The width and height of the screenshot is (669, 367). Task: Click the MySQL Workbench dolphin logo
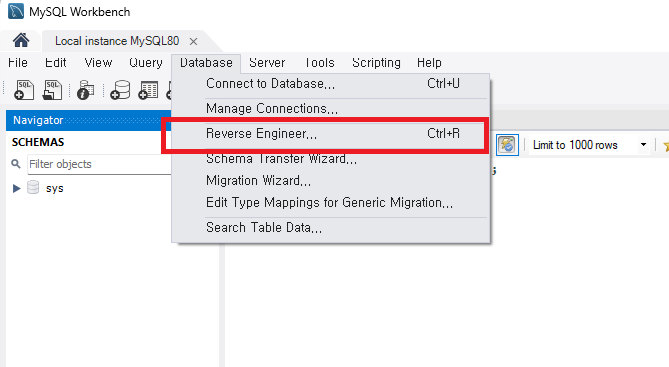pos(16,11)
